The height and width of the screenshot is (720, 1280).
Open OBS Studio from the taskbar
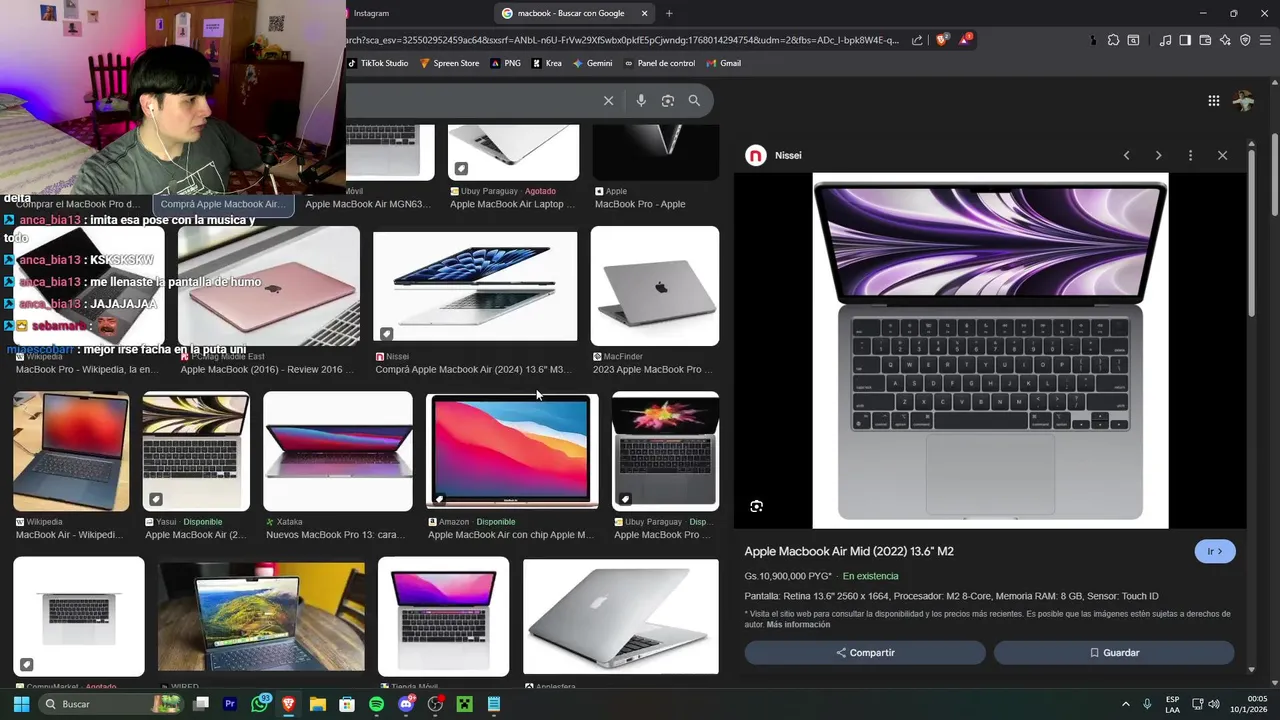coord(435,704)
